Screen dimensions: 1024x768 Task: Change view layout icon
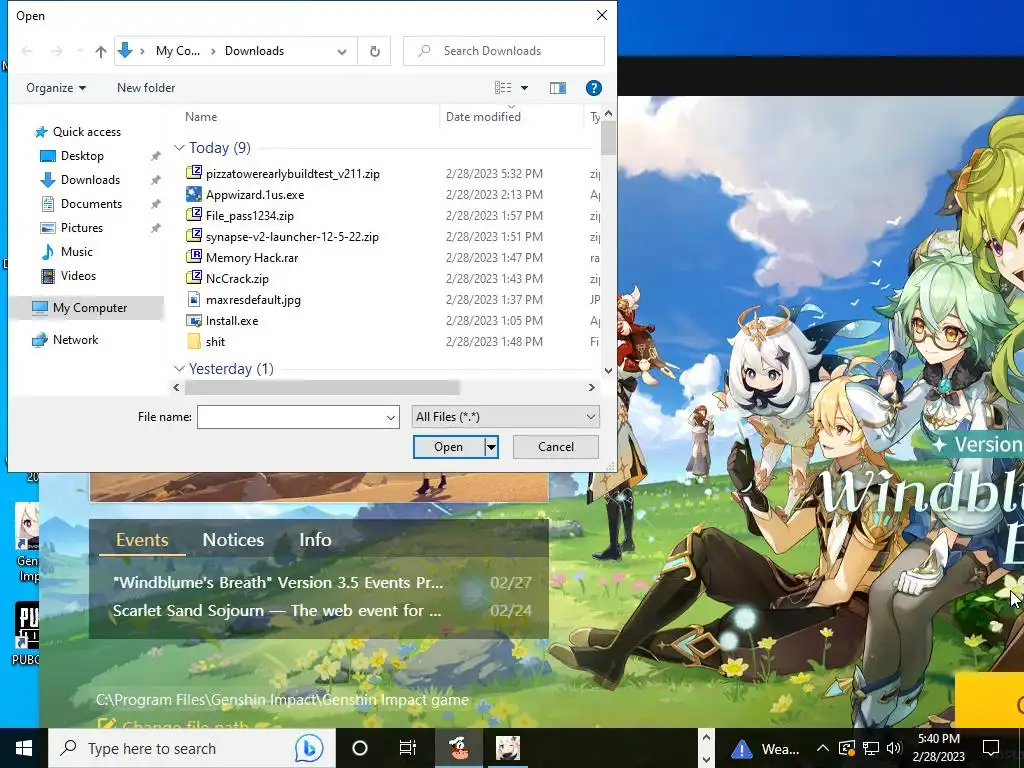click(503, 88)
